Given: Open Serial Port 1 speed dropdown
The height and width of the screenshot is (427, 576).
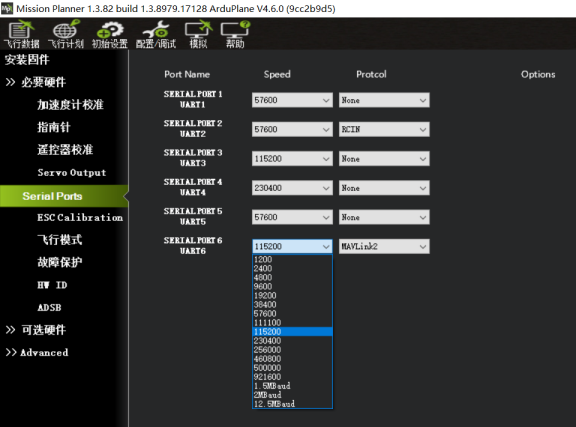Looking at the screenshot, I should 292,100.
